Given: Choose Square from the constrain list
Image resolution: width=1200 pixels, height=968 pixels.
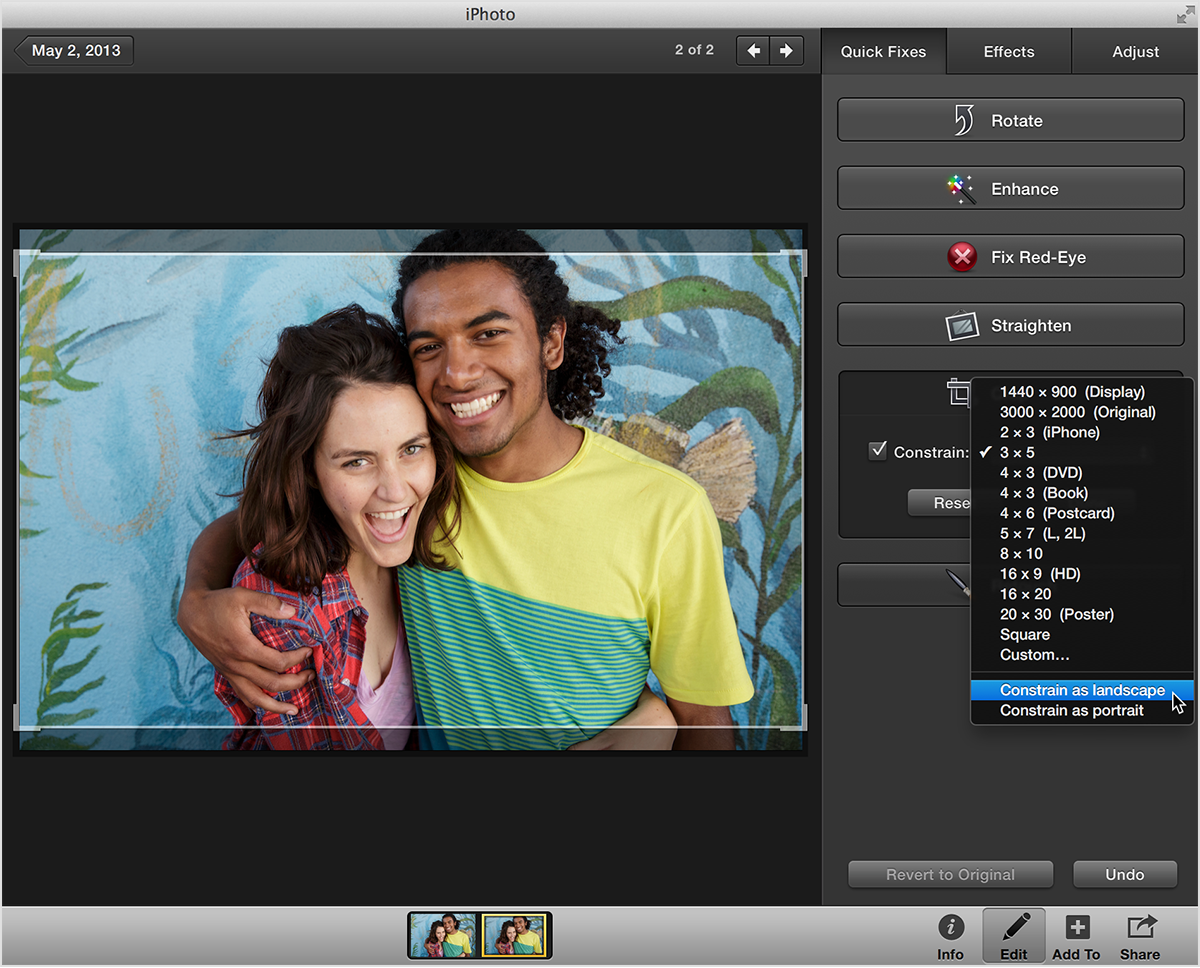Looking at the screenshot, I should (1025, 635).
